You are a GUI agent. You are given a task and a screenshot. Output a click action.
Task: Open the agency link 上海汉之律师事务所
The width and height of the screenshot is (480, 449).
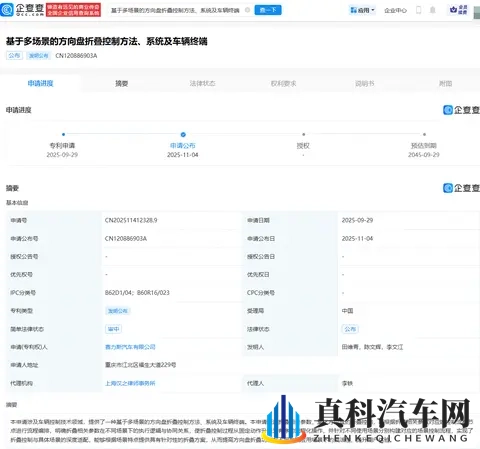point(130,383)
